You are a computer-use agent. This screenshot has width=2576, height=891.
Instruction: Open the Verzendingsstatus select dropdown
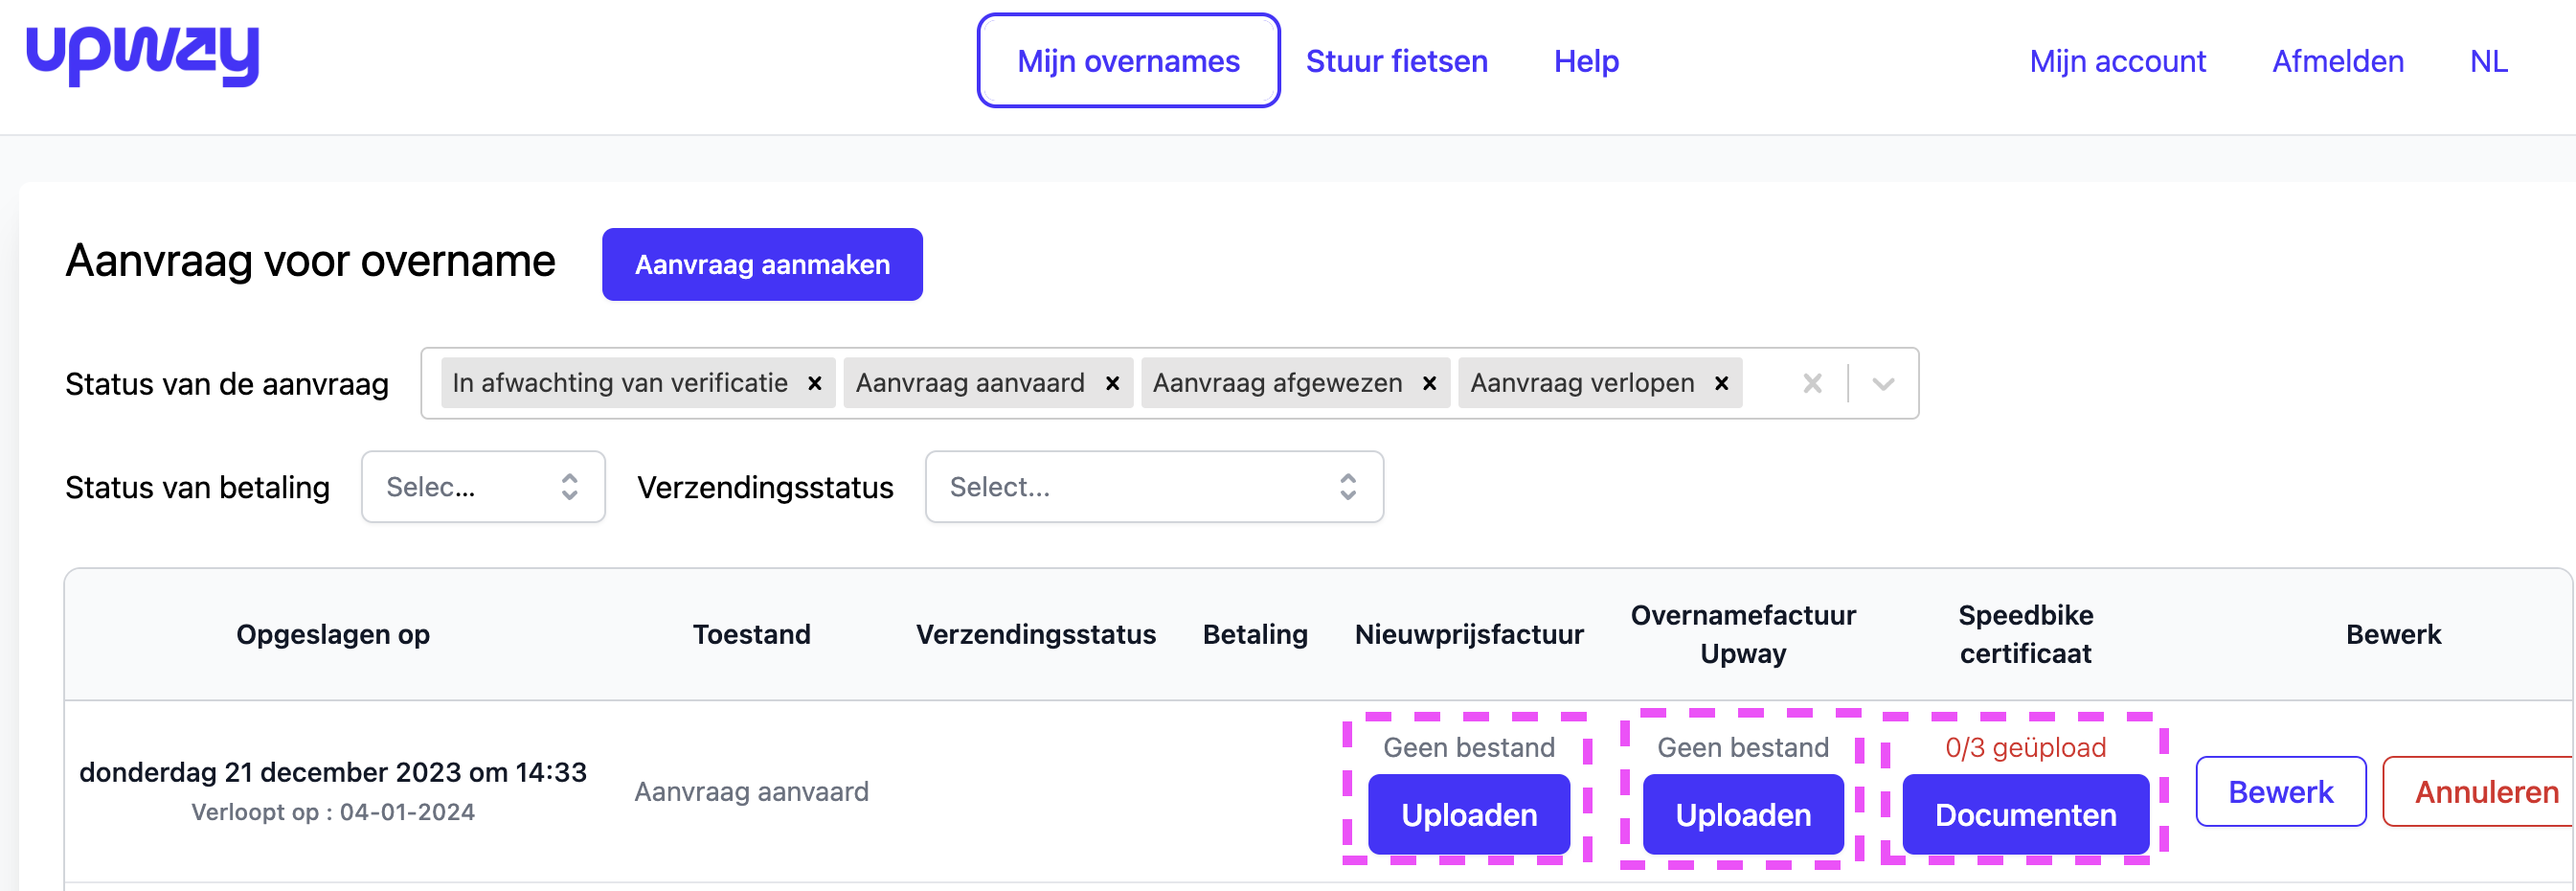pyautogui.click(x=1153, y=487)
